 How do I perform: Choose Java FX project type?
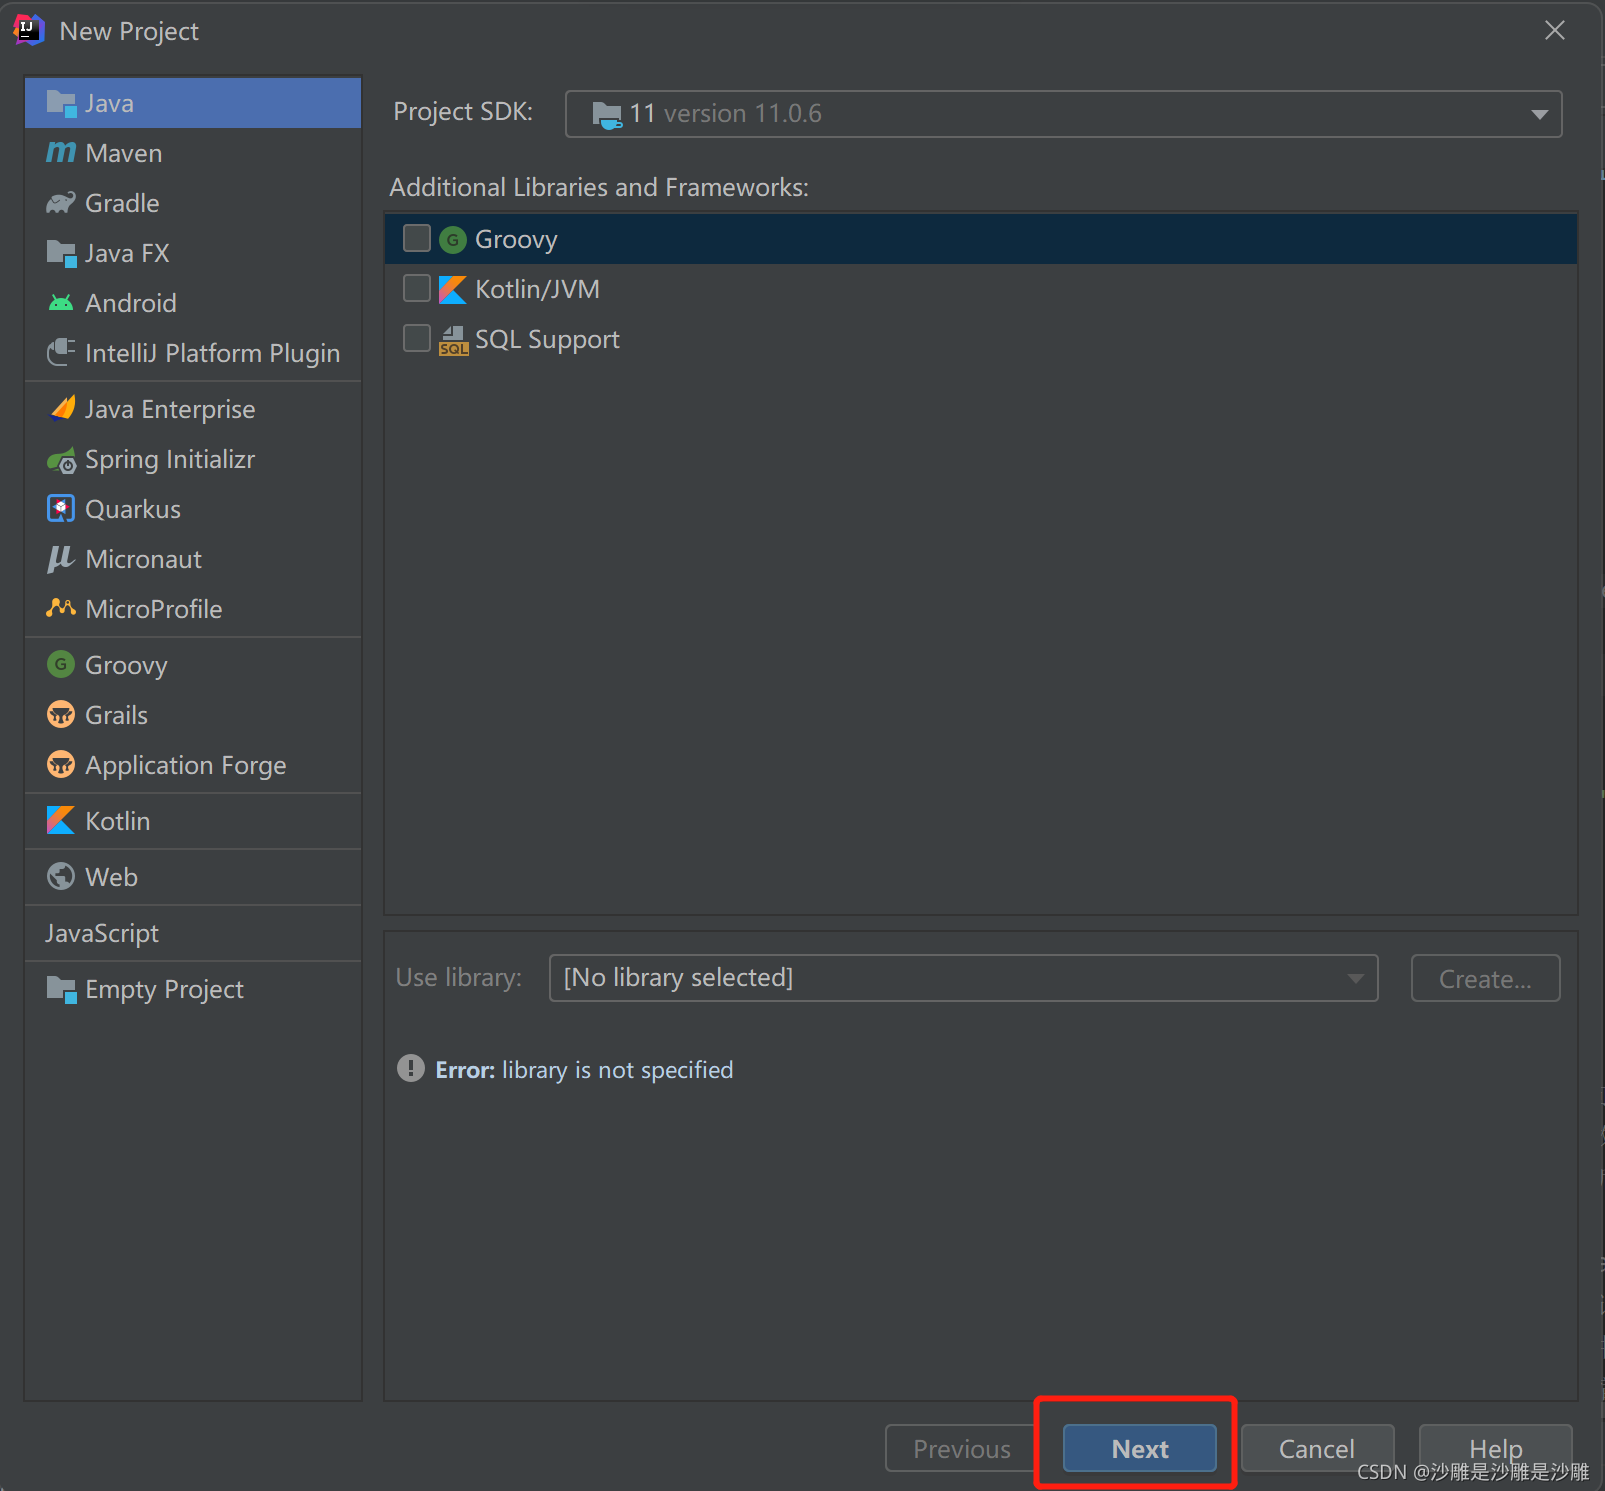[x=193, y=253]
